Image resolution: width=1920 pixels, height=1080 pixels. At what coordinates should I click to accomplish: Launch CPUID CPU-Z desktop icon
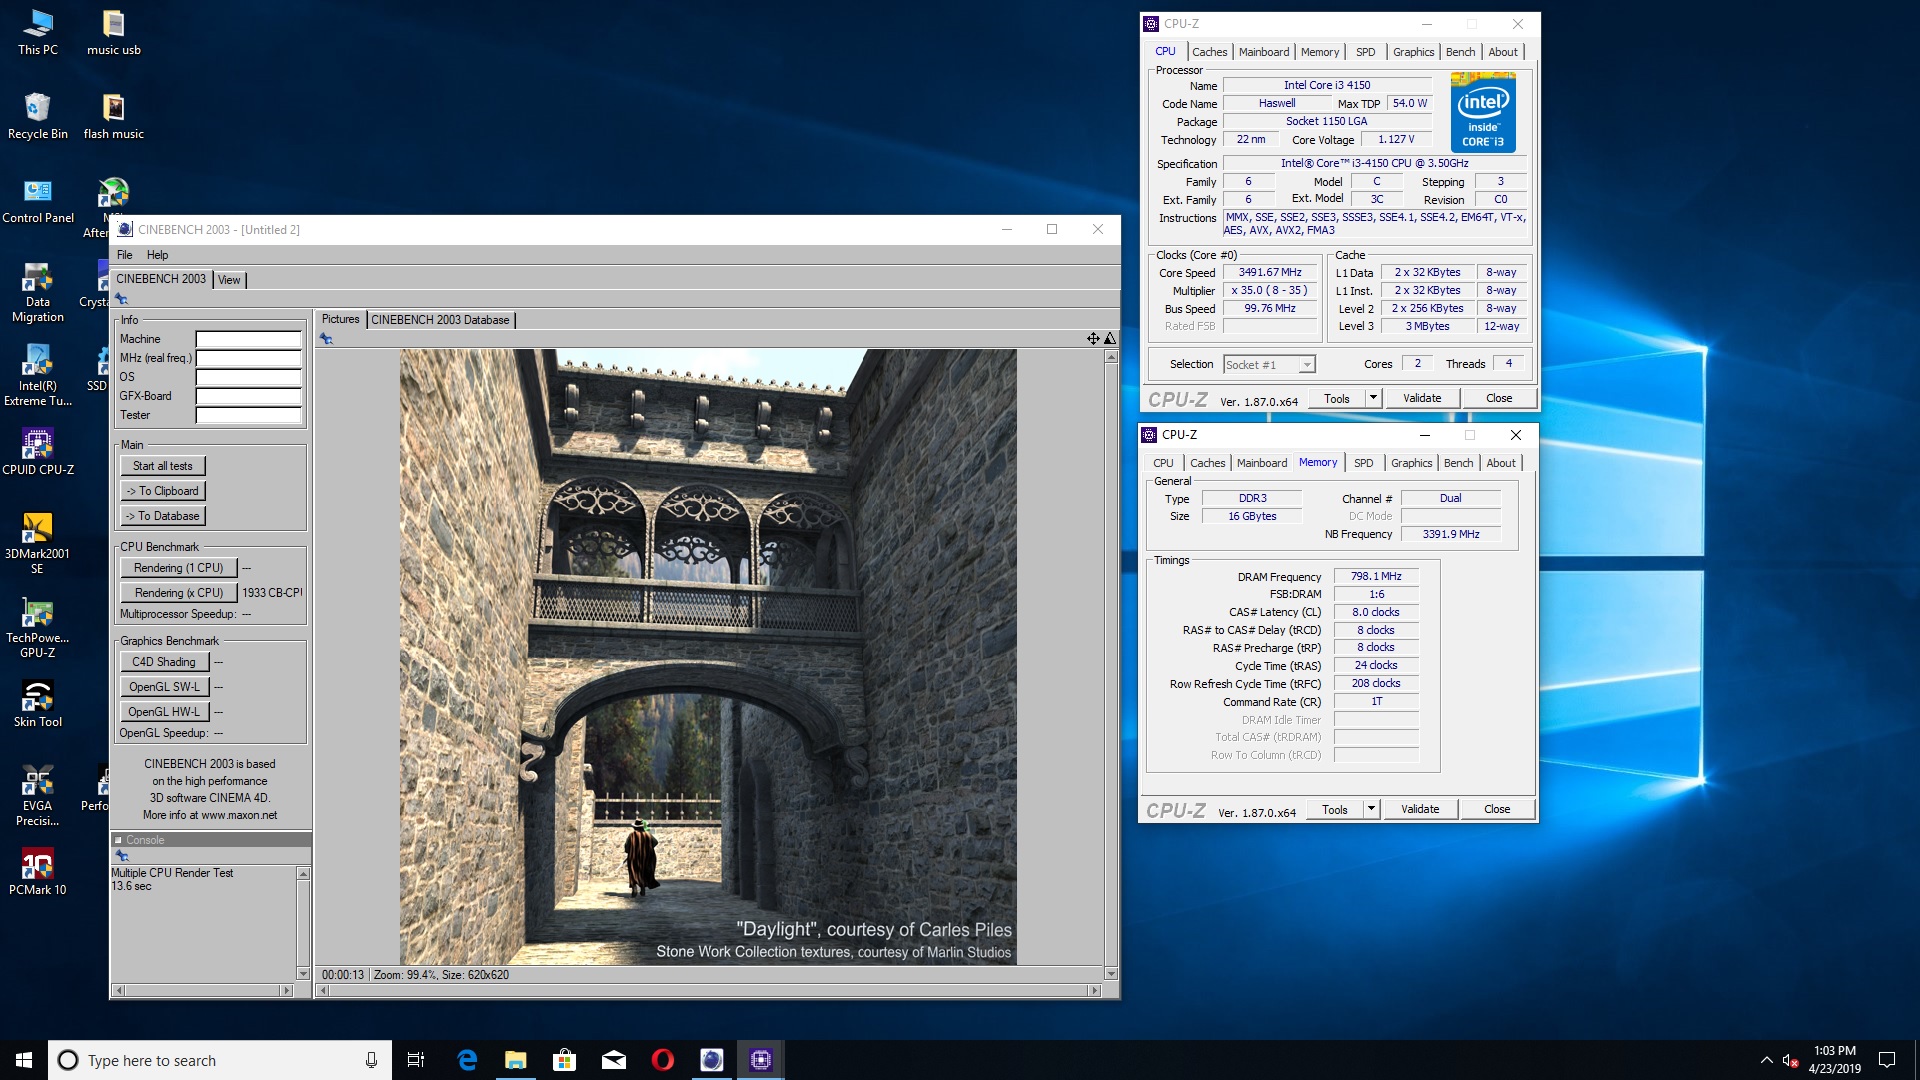[x=38, y=452]
